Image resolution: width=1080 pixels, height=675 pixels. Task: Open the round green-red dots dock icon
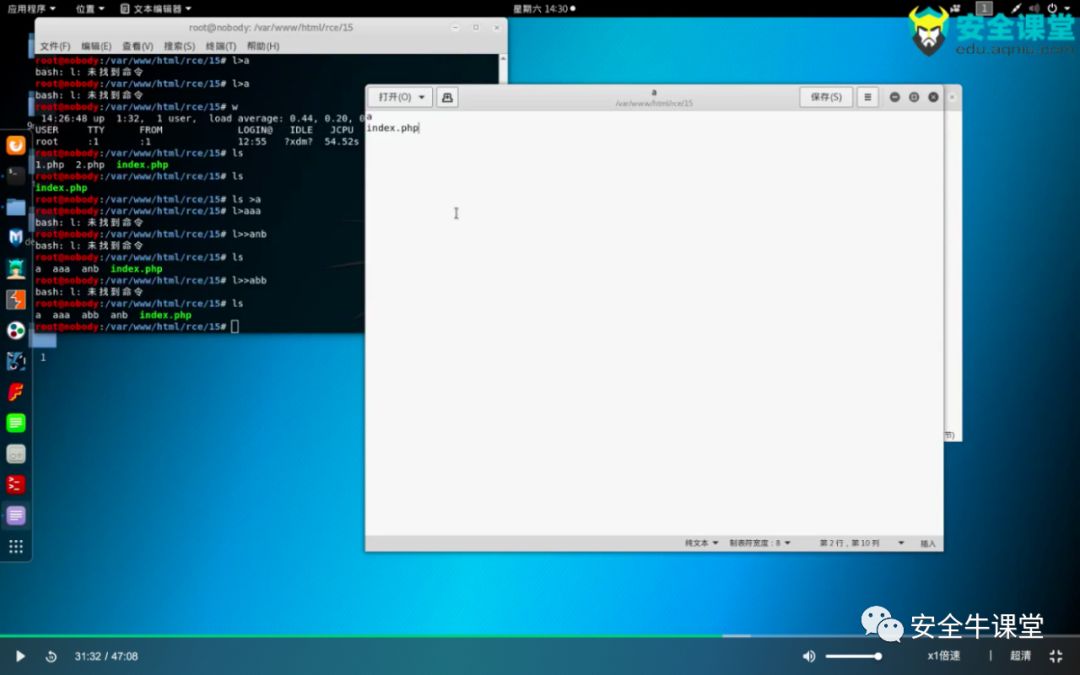[x=16, y=331]
